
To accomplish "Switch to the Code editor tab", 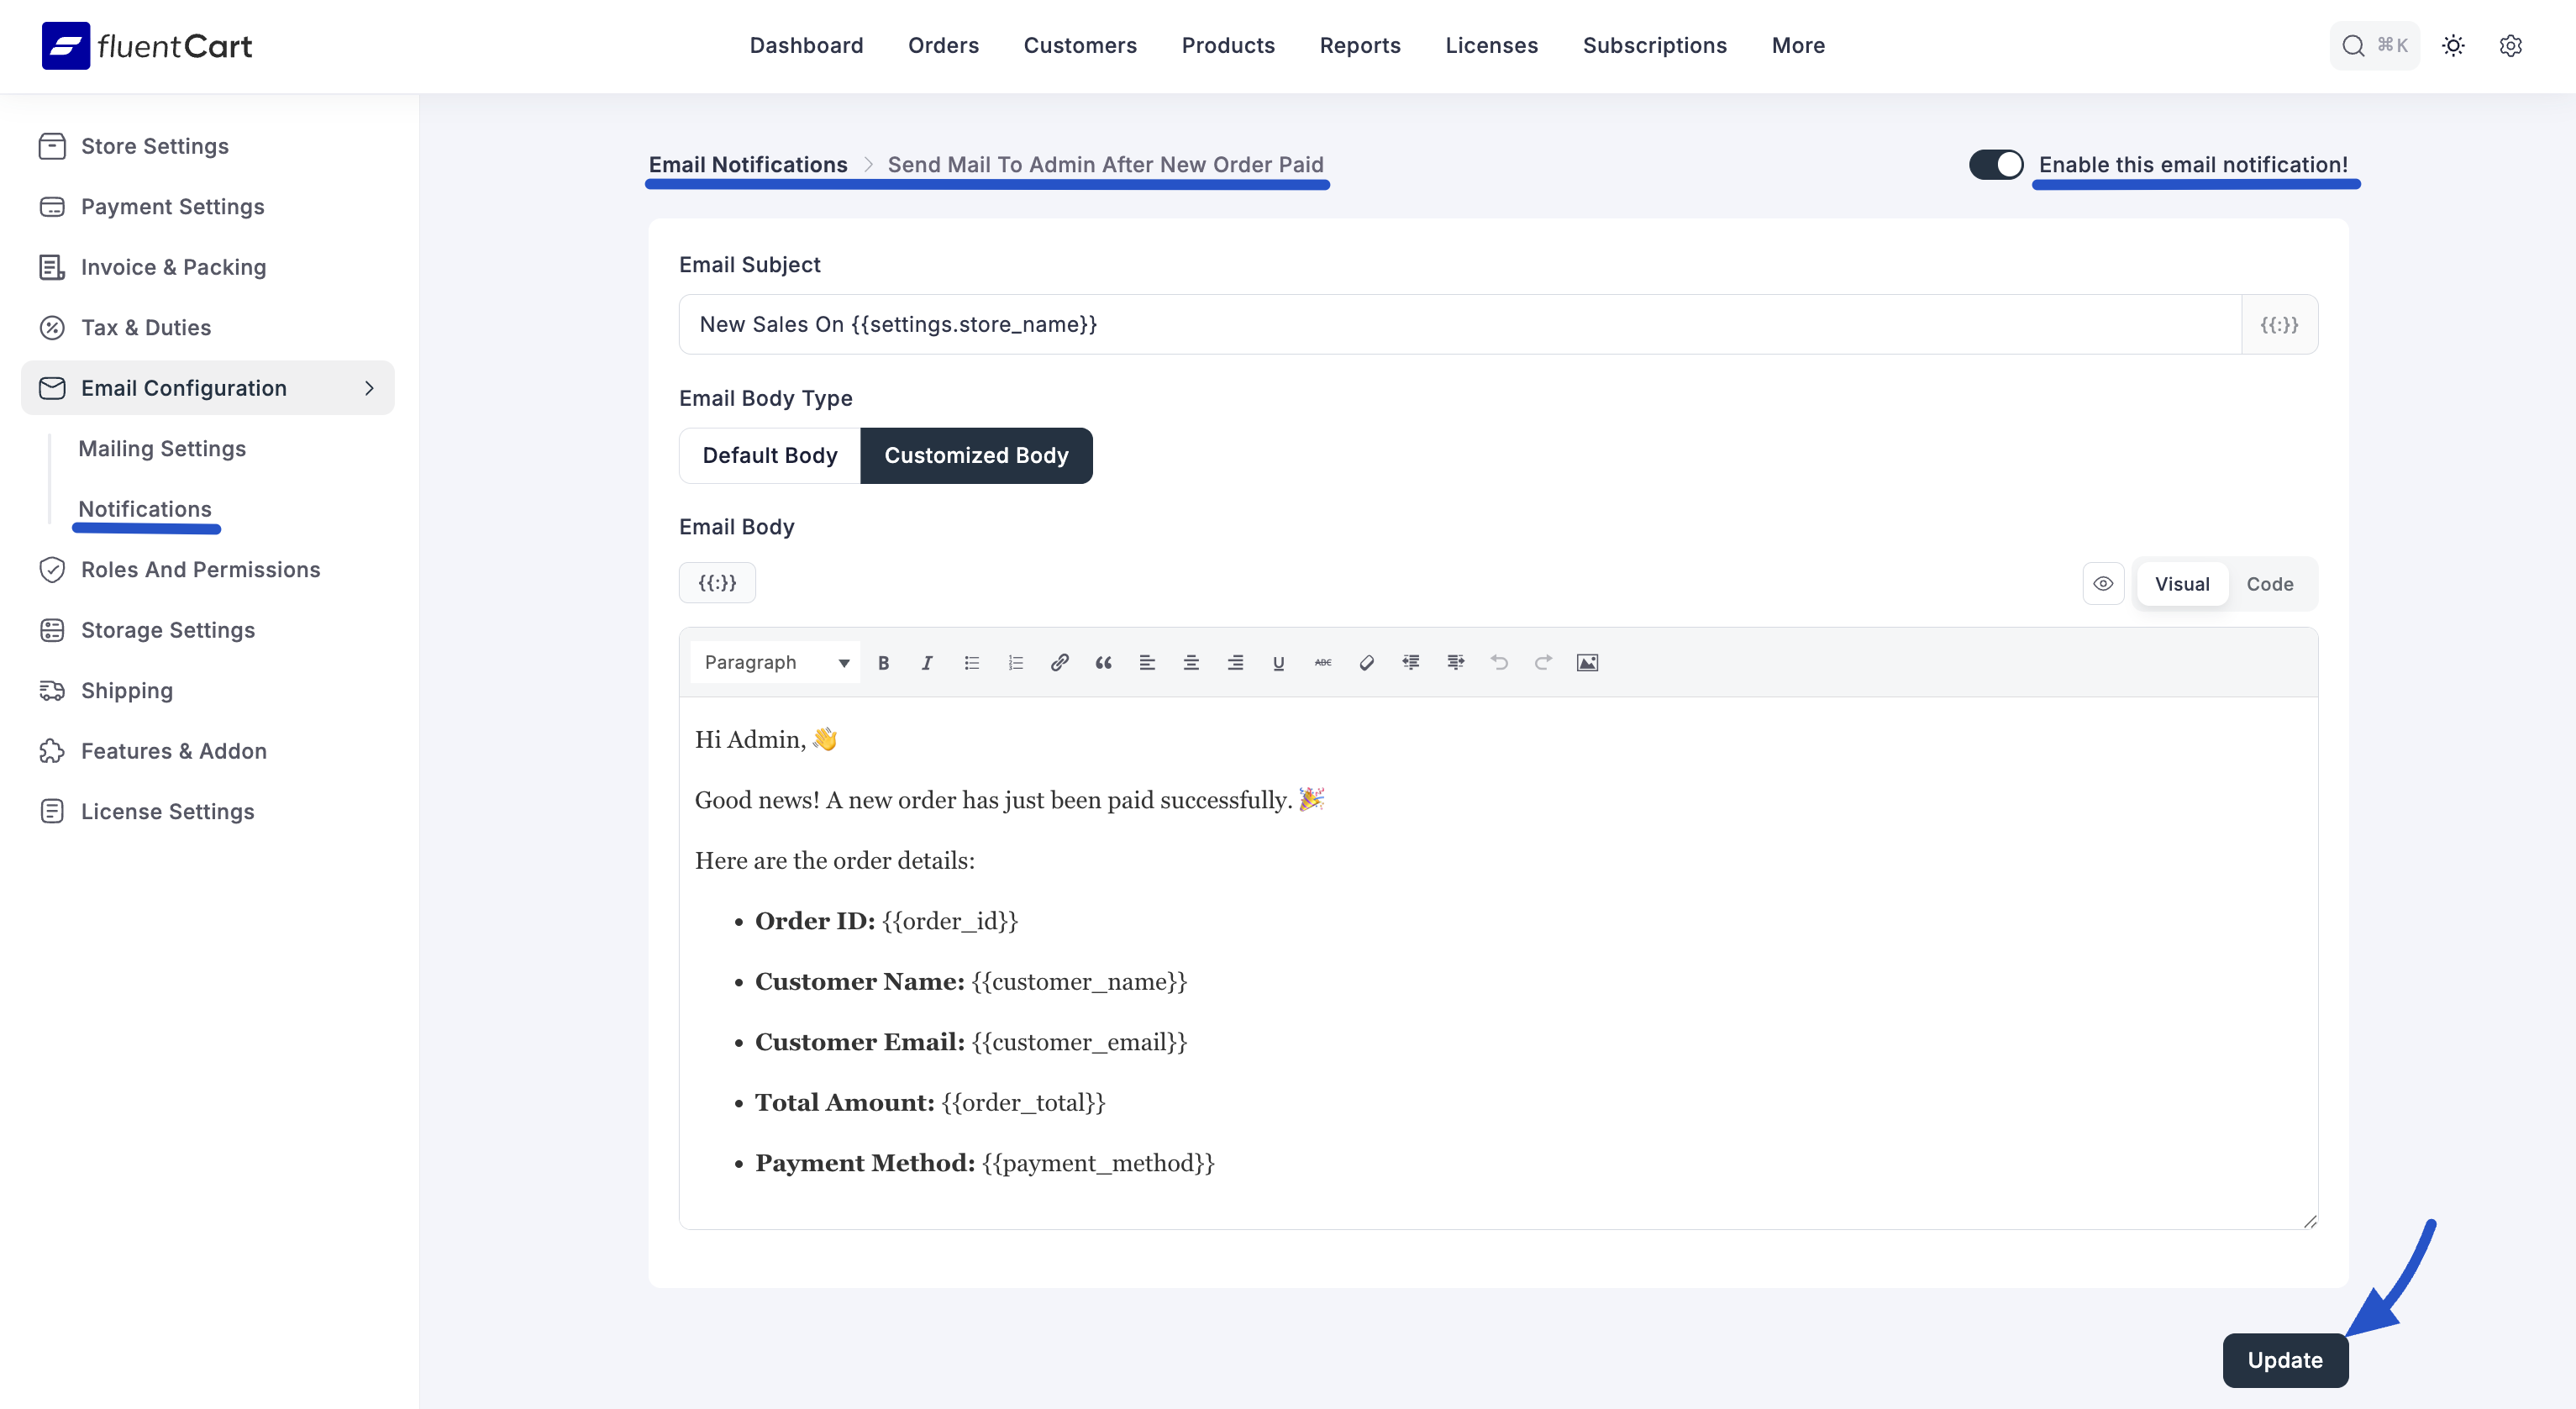I will pos(2269,583).
